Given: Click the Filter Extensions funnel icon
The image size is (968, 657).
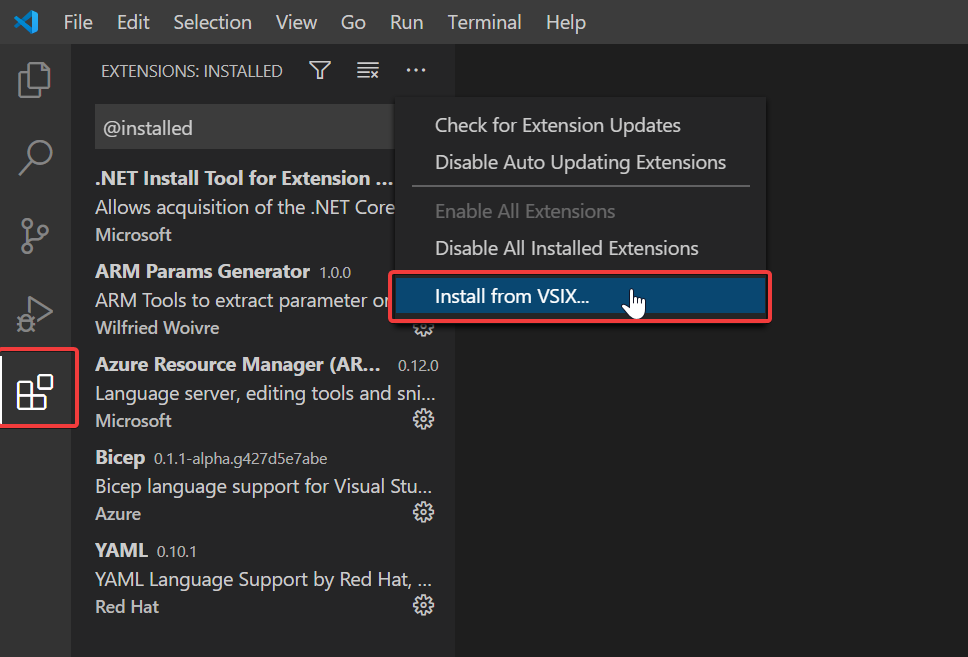Looking at the screenshot, I should pyautogui.click(x=320, y=70).
